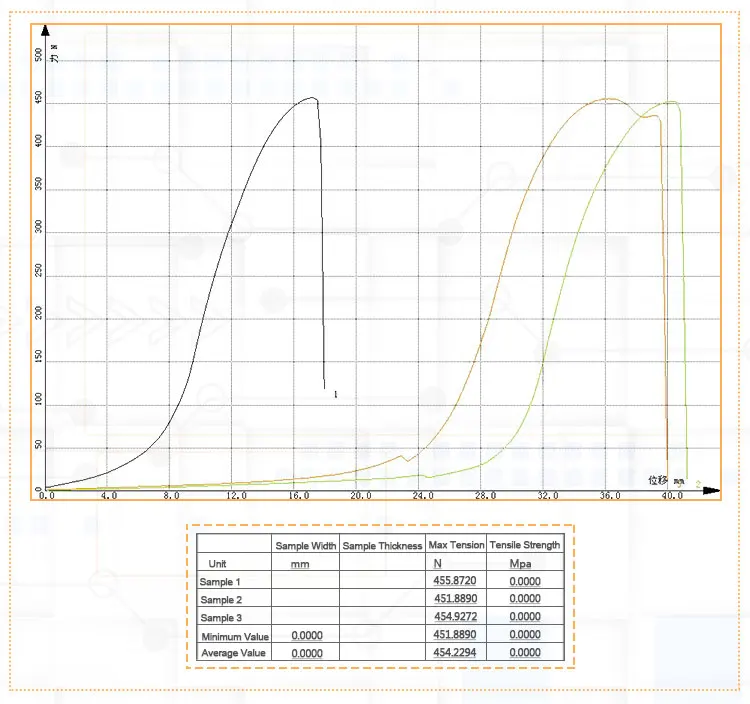Click the 'Minimum Value' row label
This screenshot has height=704, width=750.
pos(235,637)
